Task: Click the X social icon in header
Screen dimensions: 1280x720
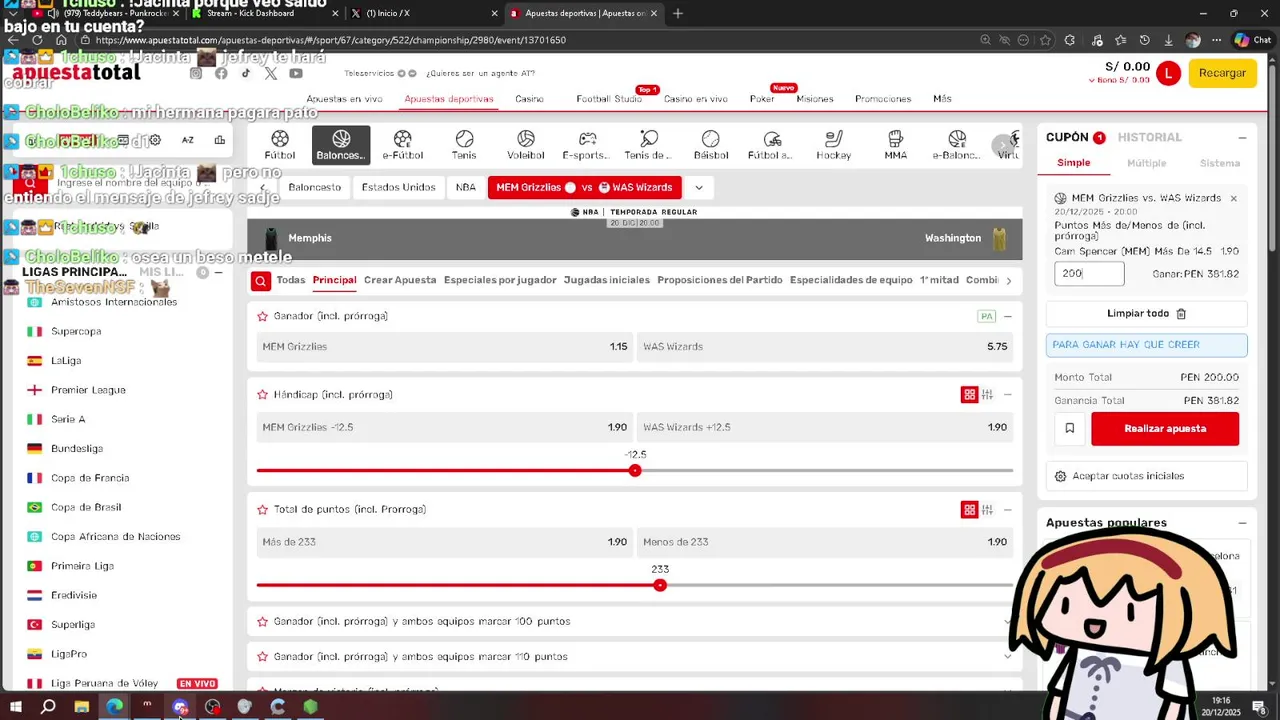Action: [271, 73]
